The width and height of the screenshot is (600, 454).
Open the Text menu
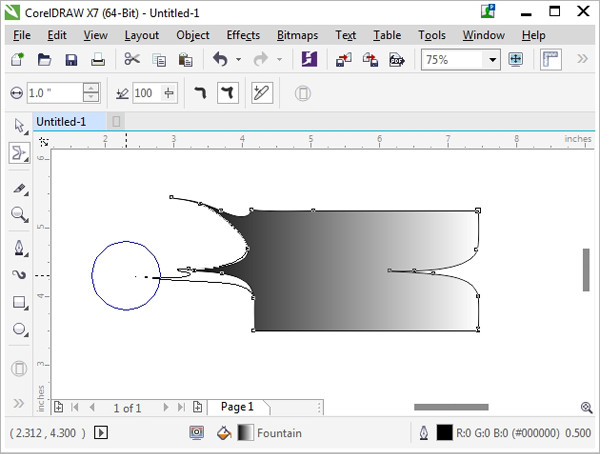tap(346, 35)
